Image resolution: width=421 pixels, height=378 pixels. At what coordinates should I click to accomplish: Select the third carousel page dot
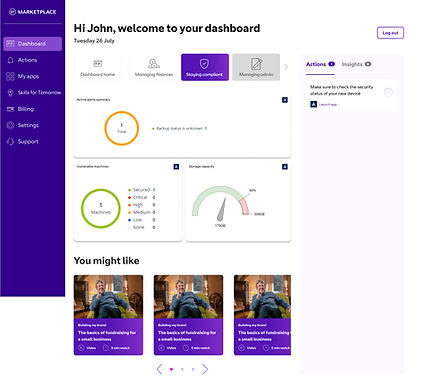click(x=193, y=369)
